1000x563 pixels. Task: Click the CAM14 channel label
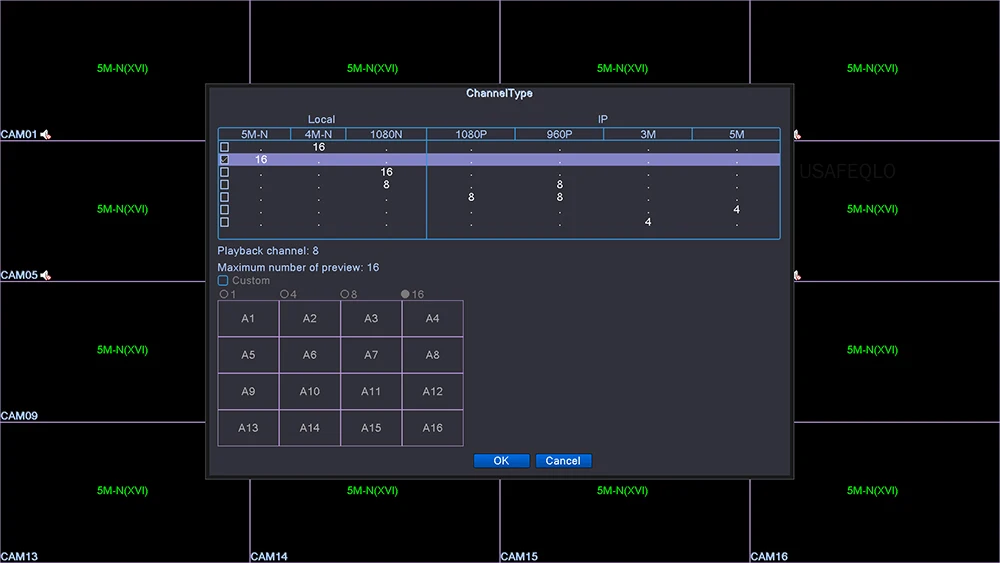click(x=269, y=557)
